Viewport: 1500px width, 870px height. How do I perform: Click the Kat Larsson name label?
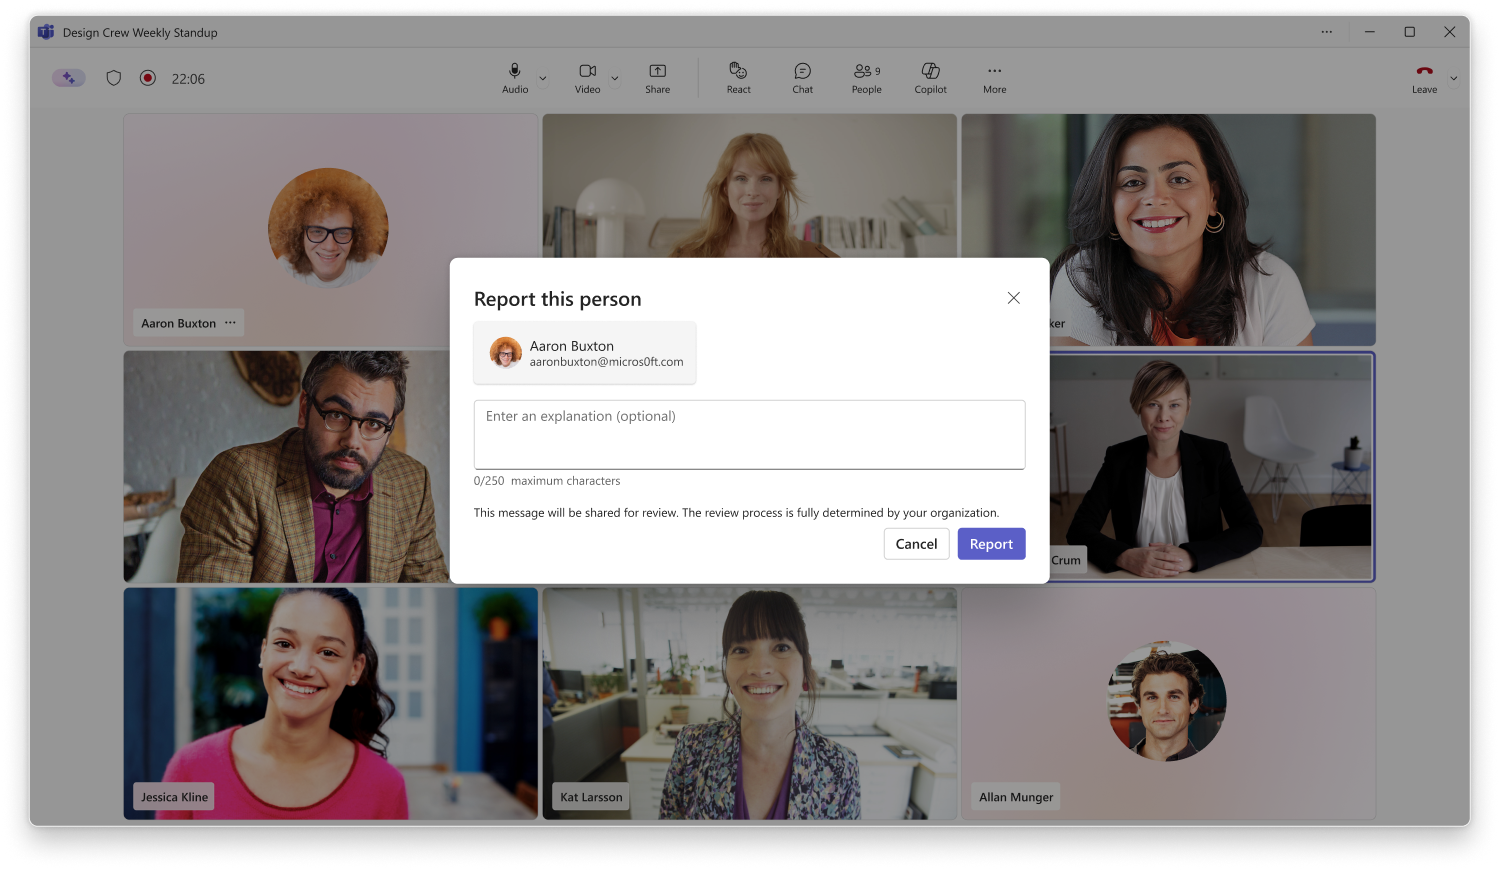pyautogui.click(x=591, y=797)
